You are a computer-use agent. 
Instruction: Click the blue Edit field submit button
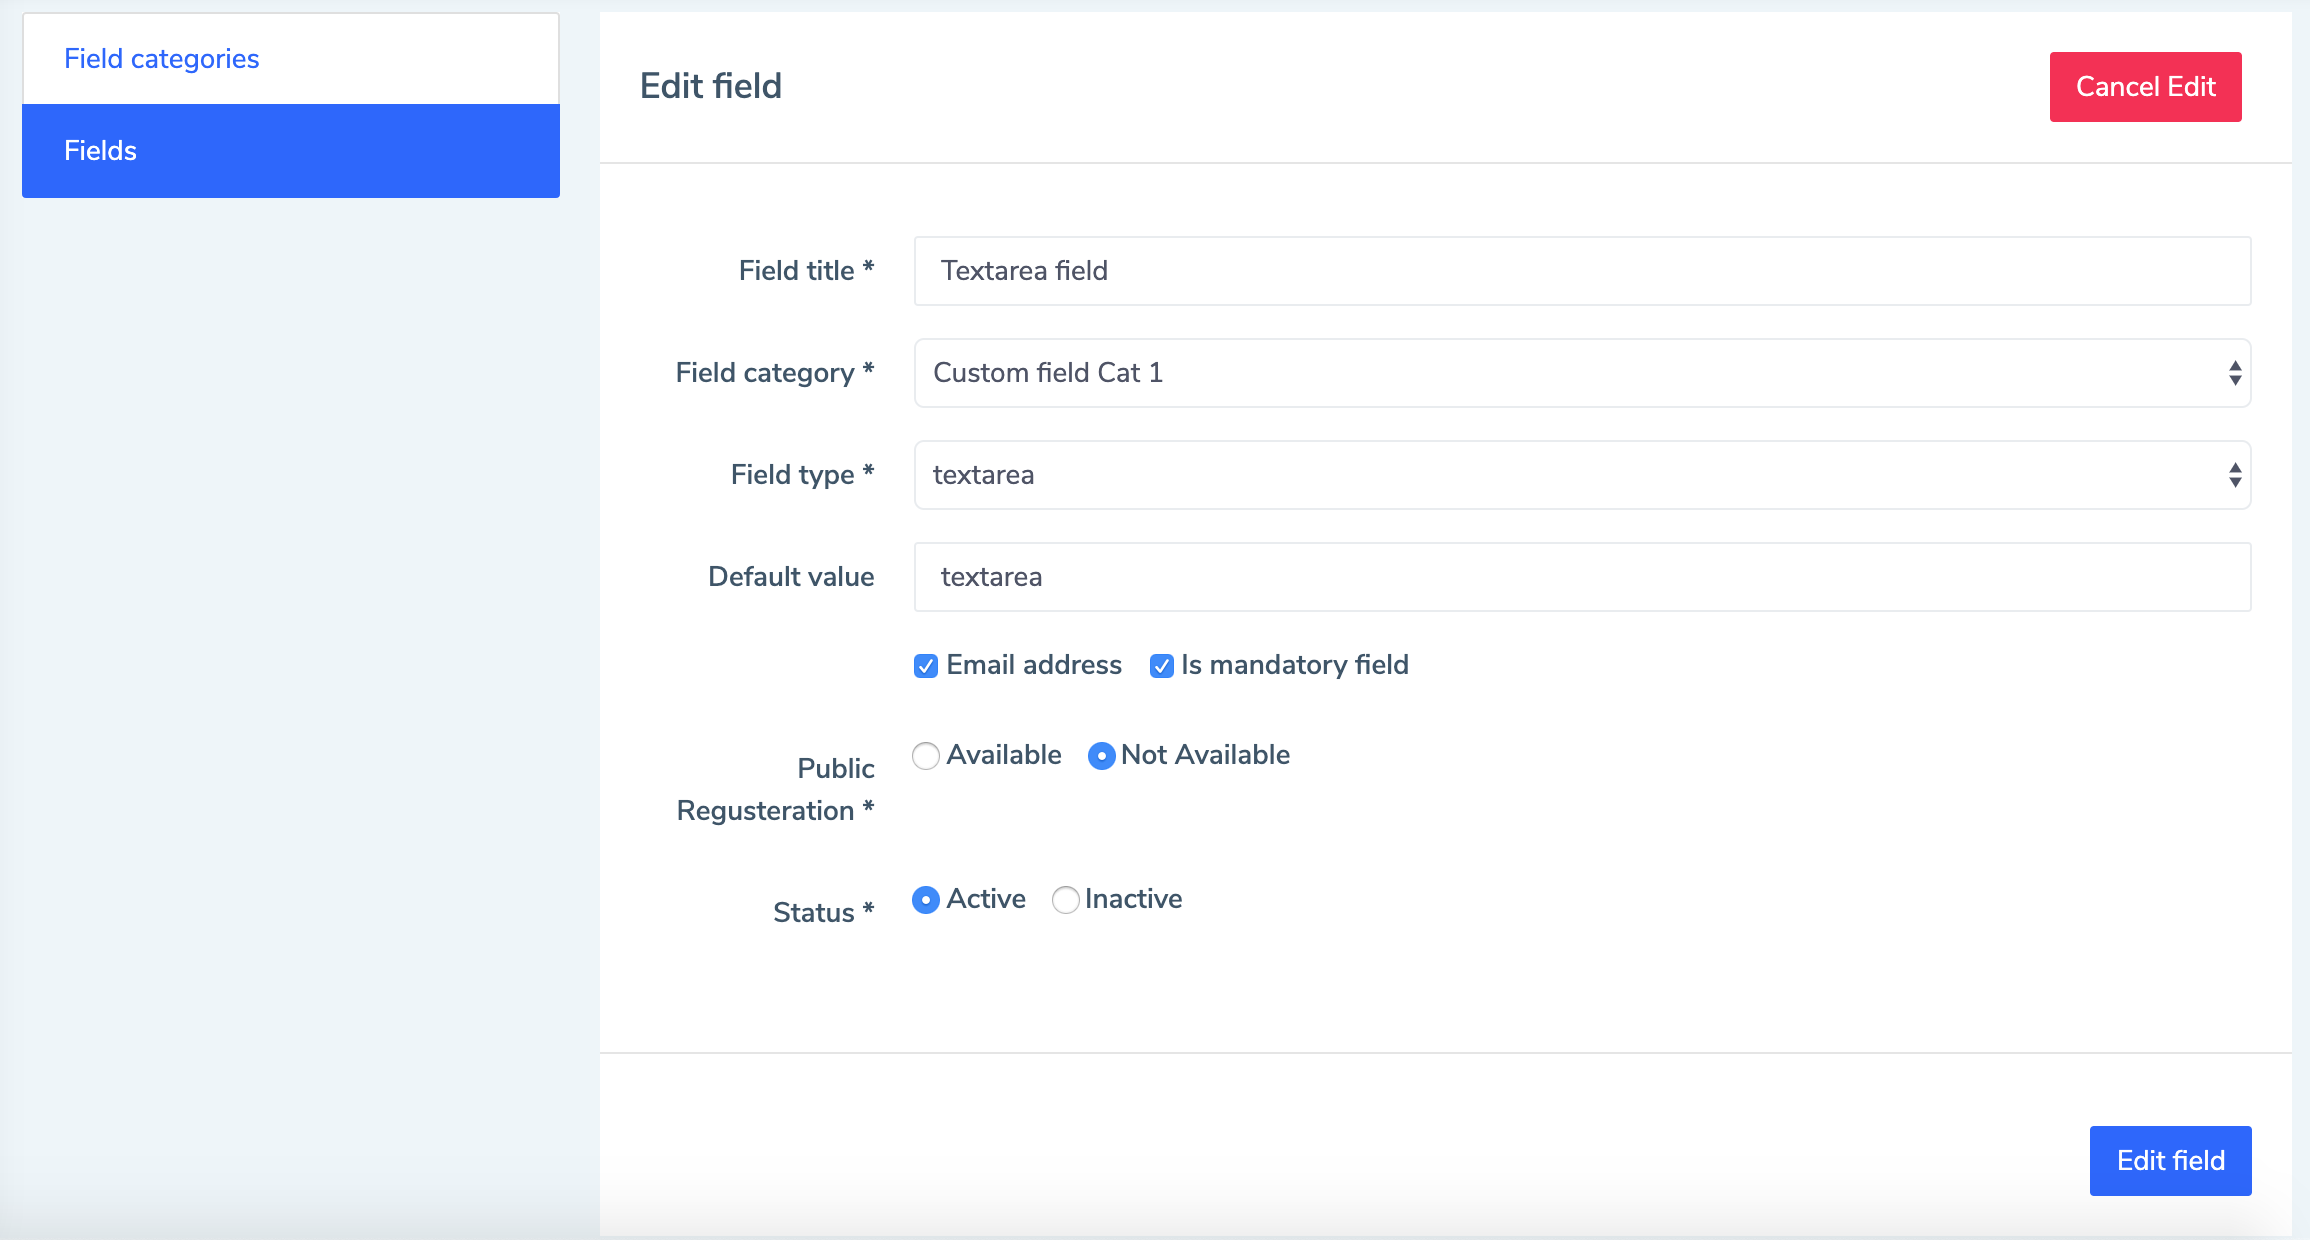tap(2170, 1160)
